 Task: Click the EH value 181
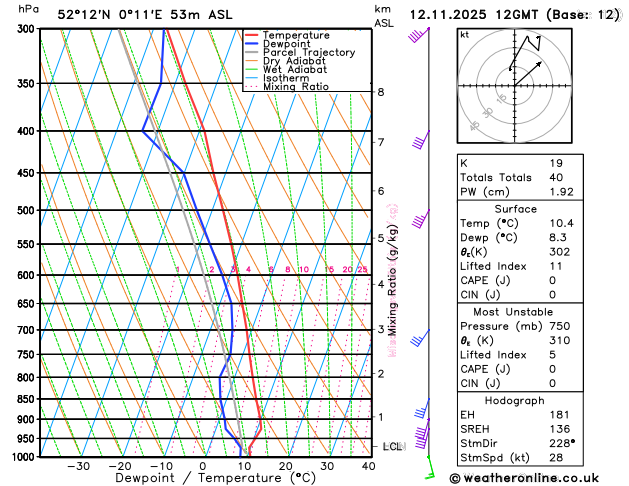pos(559,415)
